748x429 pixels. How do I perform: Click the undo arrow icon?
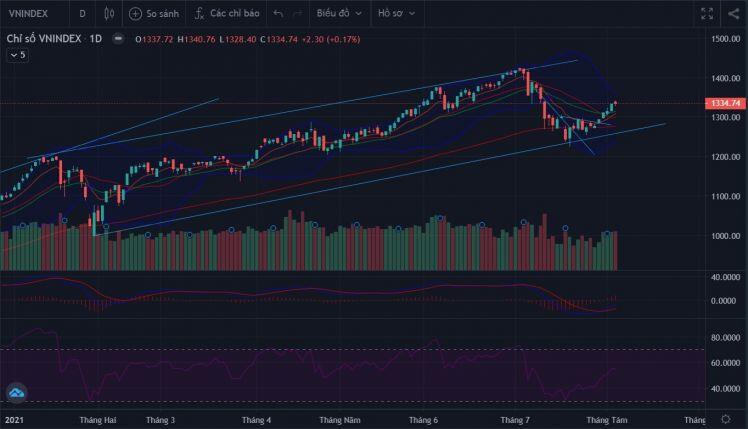(x=279, y=14)
